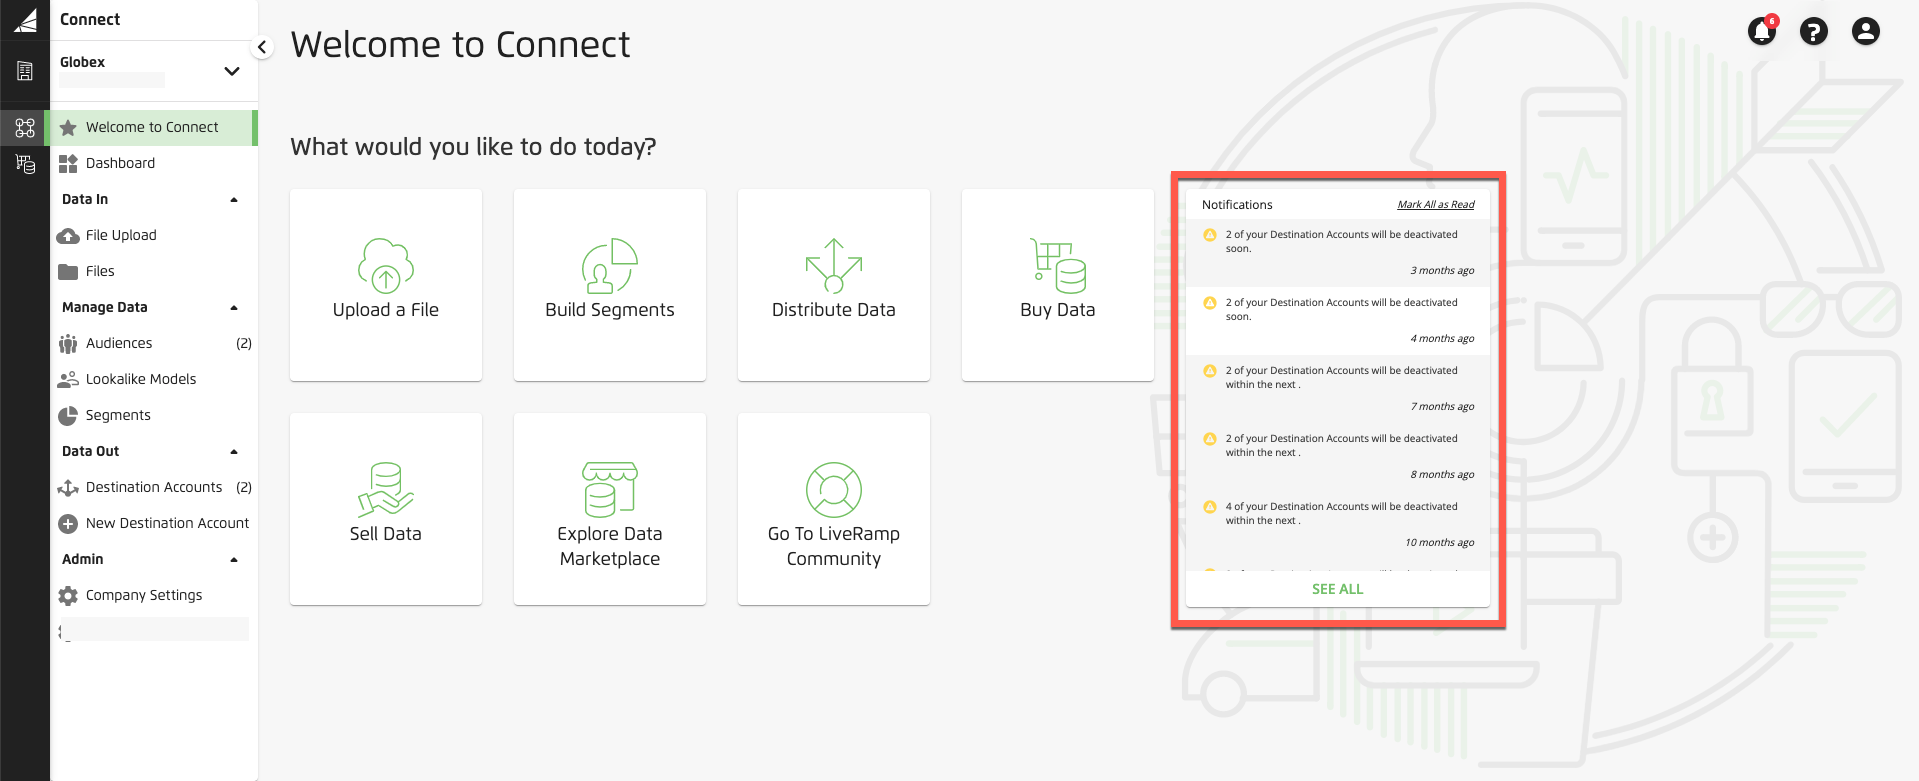Open the user profile icon
This screenshot has height=781, width=1919.
1866,31
